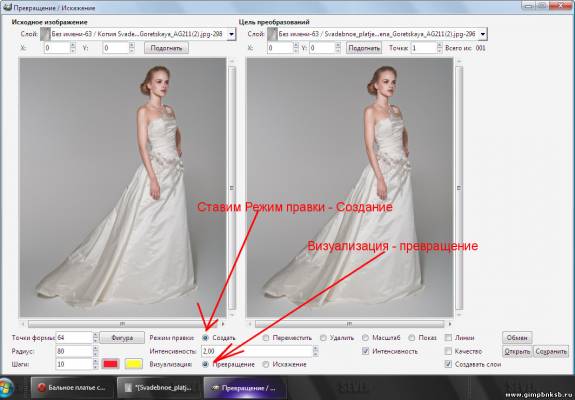The width and height of the screenshot is (575, 400).
Task: Click the Обмен button
Action: 517,338
